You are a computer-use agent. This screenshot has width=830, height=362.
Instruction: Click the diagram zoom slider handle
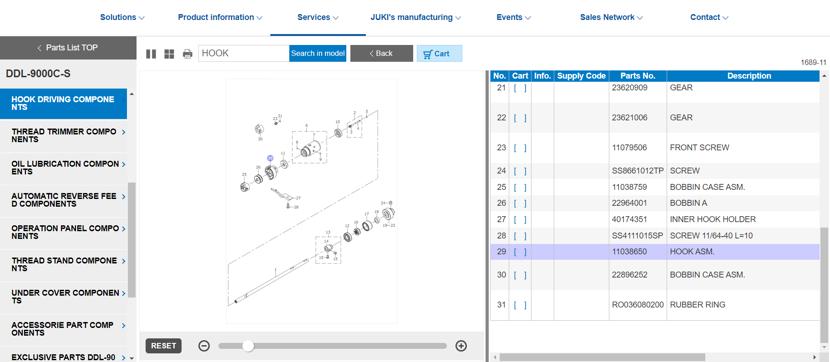coord(248,346)
